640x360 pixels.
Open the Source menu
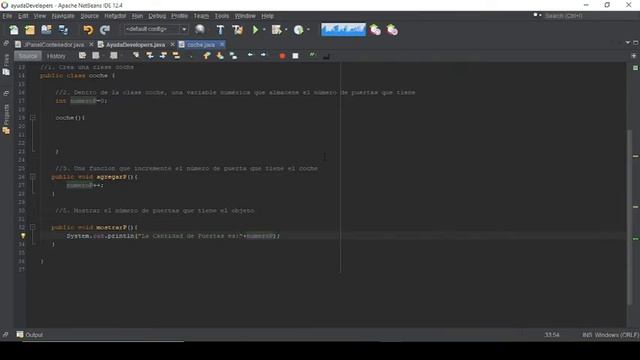(90, 16)
